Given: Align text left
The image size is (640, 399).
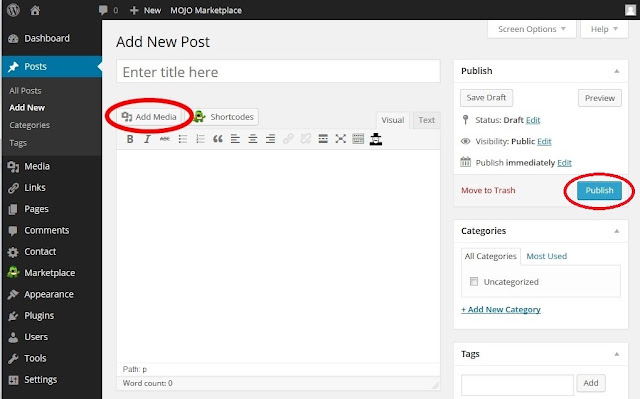Looking at the screenshot, I should pos(235,139).
